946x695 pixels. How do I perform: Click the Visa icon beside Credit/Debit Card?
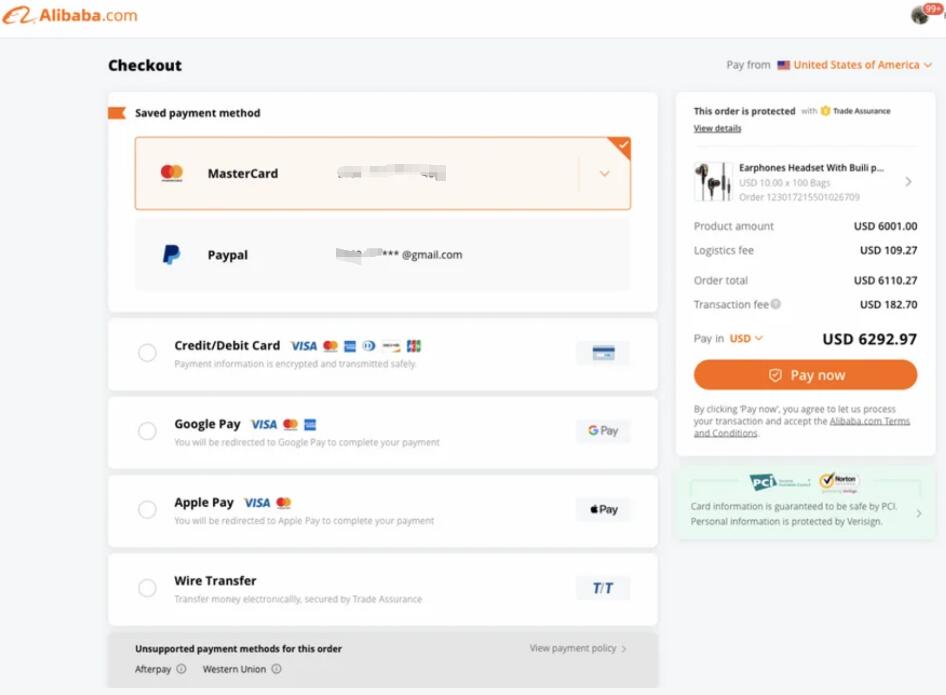click(x=305, y=345)
